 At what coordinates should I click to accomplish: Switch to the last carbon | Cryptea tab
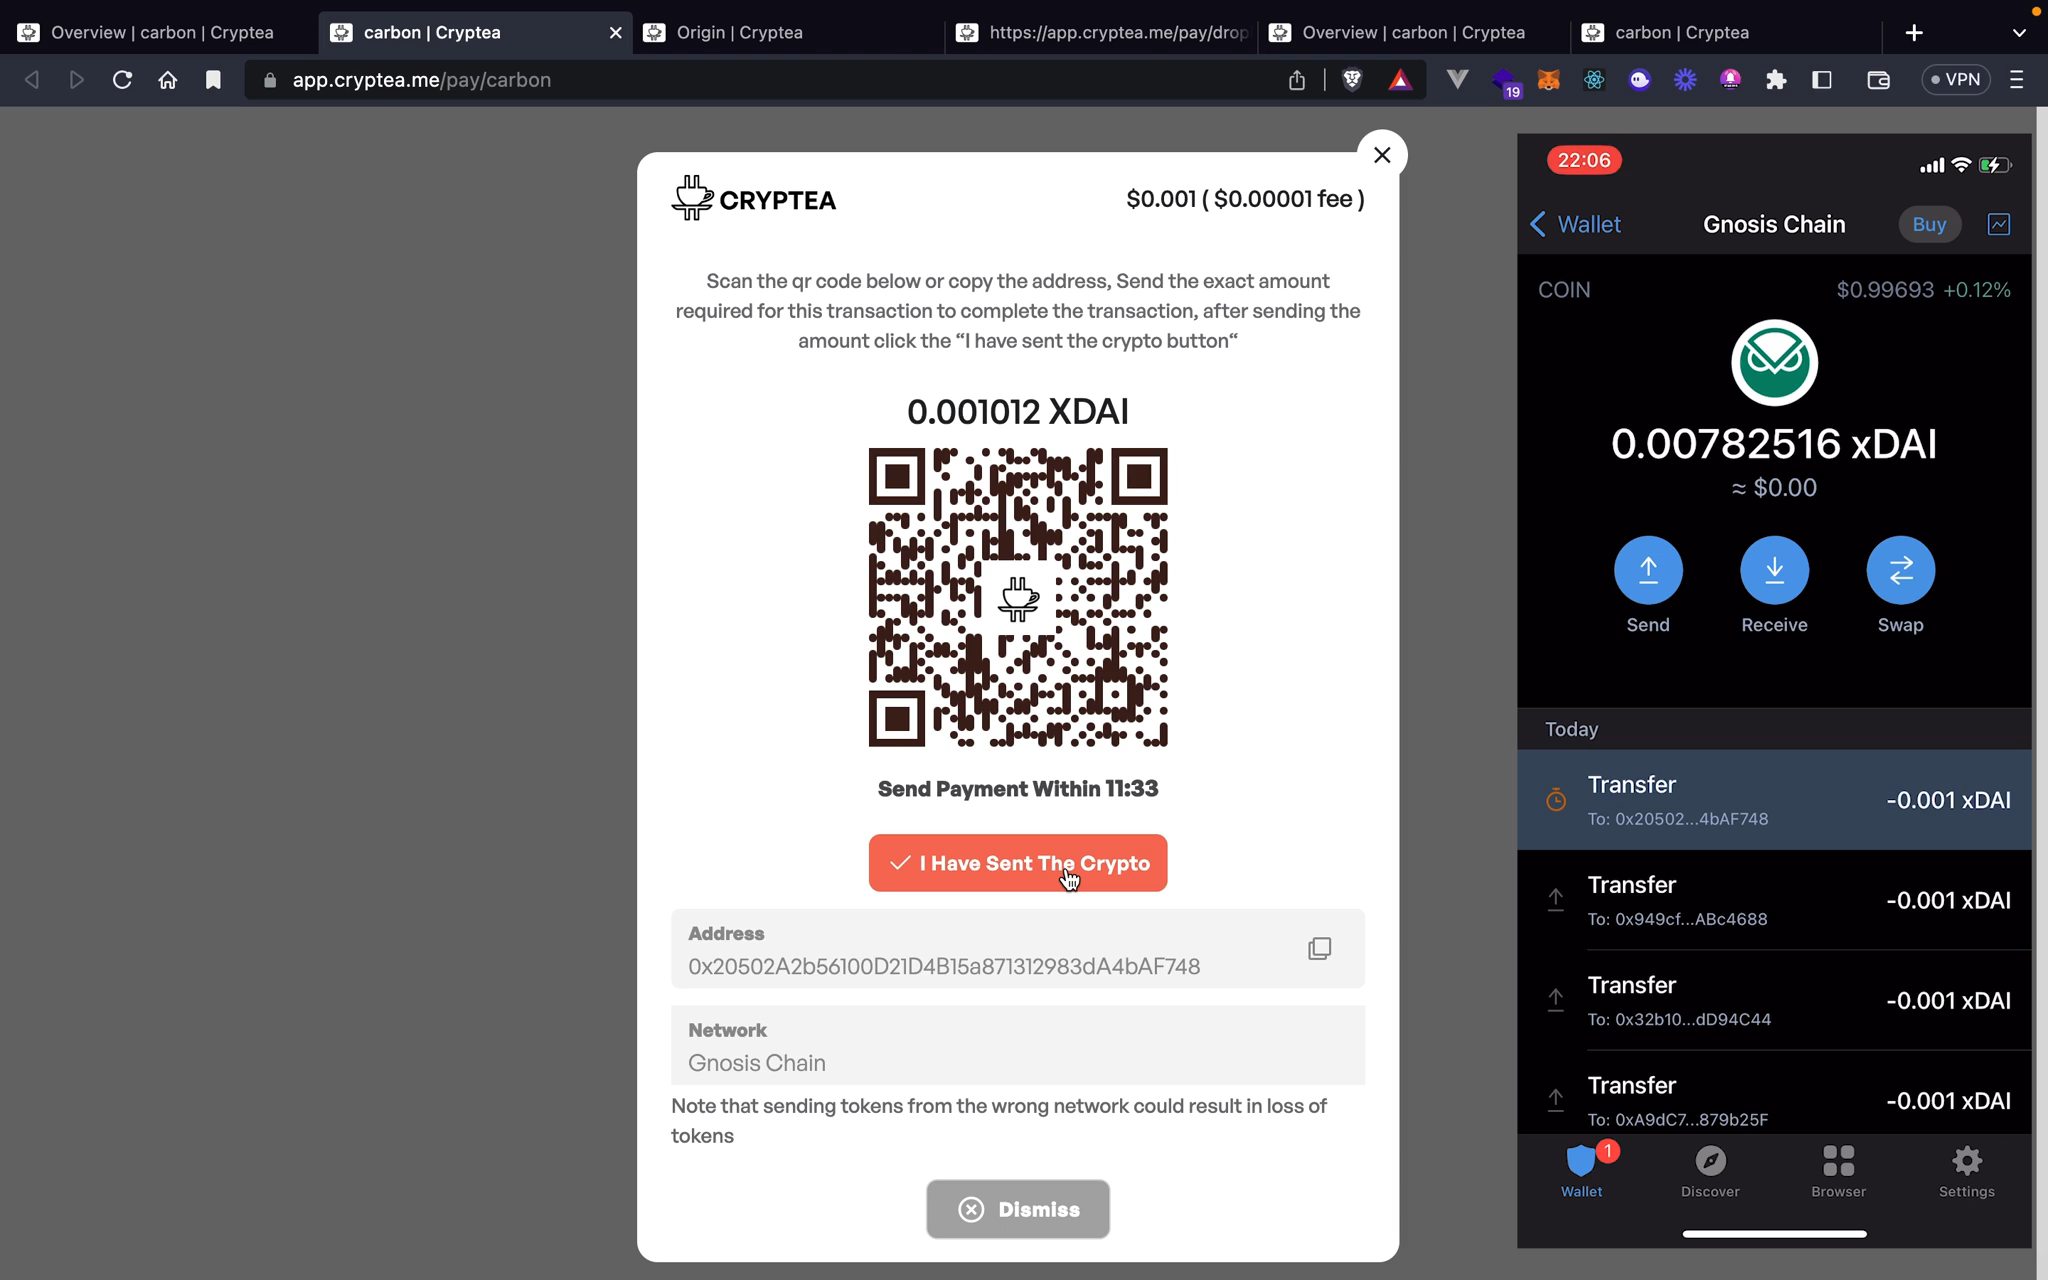[1725, 32]
